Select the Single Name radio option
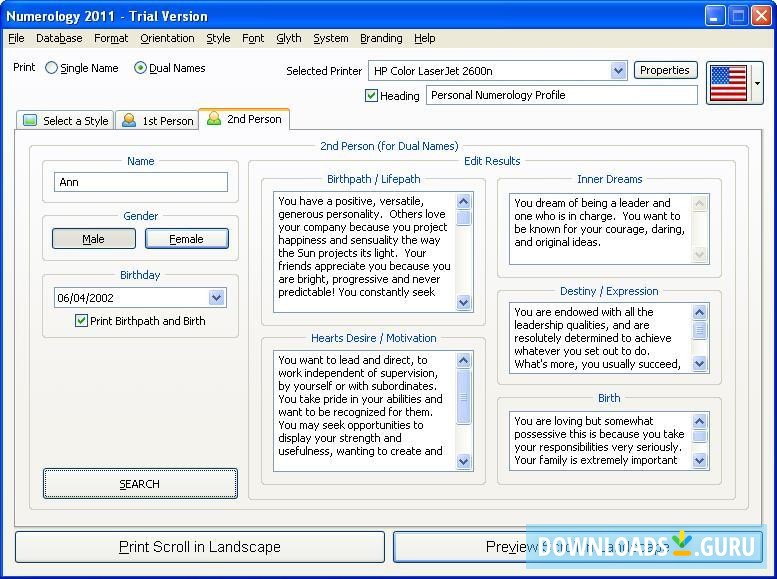Viewport: 777px width, 579px height. click(52, 69)
